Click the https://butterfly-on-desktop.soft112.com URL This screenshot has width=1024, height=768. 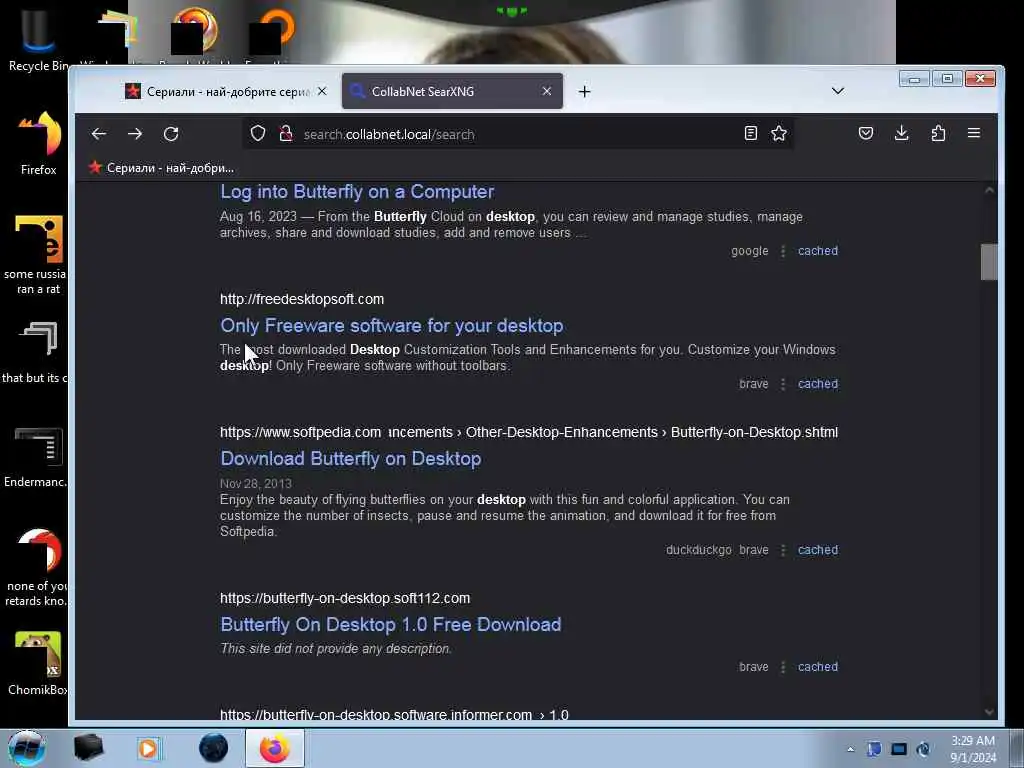point(345,598)
